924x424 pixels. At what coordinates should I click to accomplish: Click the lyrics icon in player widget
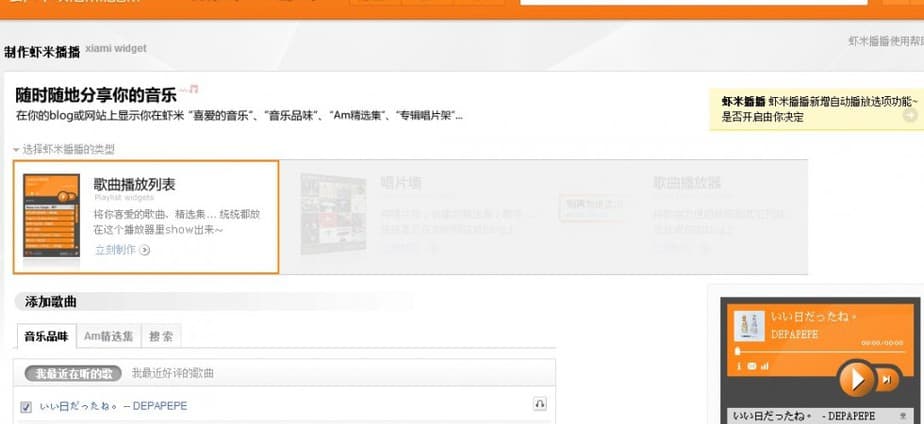tap(752, 367)
